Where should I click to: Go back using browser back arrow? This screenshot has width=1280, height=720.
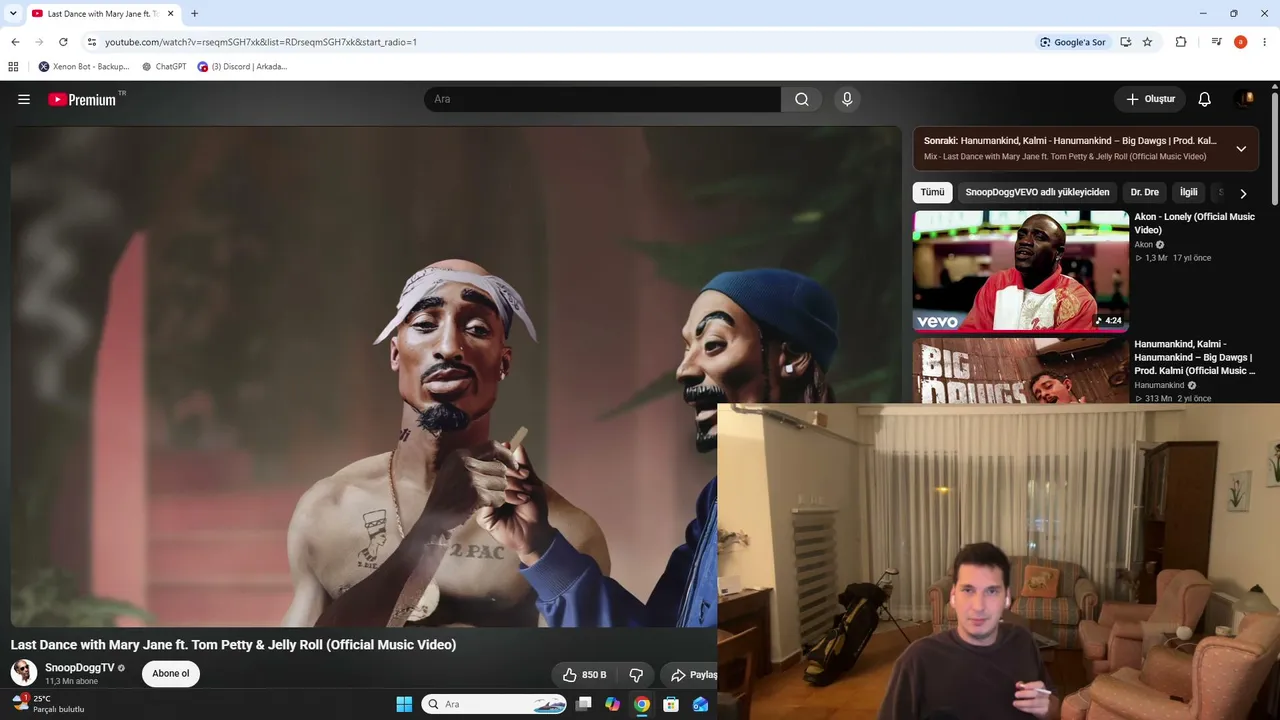point(15,42)
